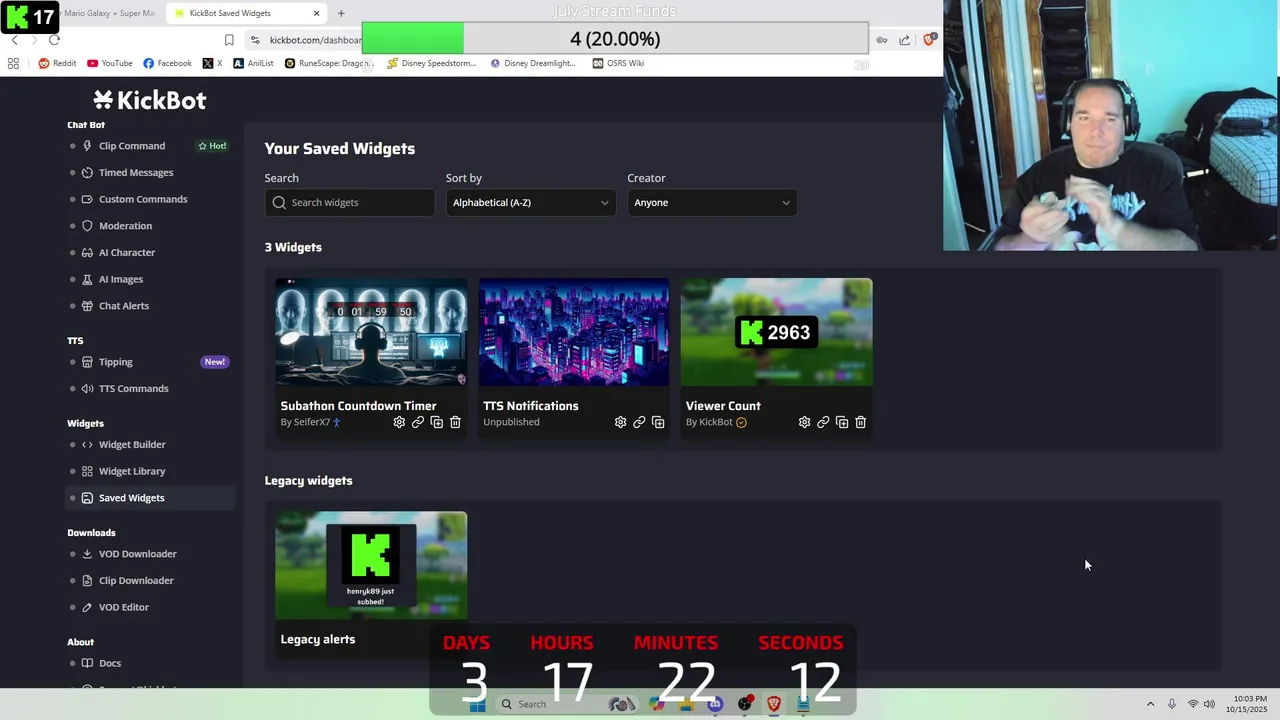1280x720 pixels.
Task: Open the system tray overflow chevron
Action: [1150, 704]
